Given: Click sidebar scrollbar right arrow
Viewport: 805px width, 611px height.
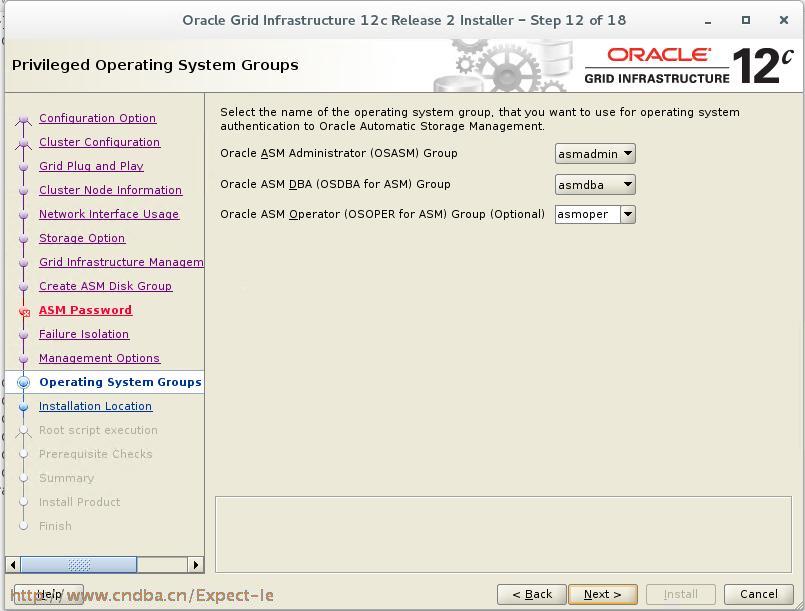Looking at the screenshot, I should tap(196, 565).
